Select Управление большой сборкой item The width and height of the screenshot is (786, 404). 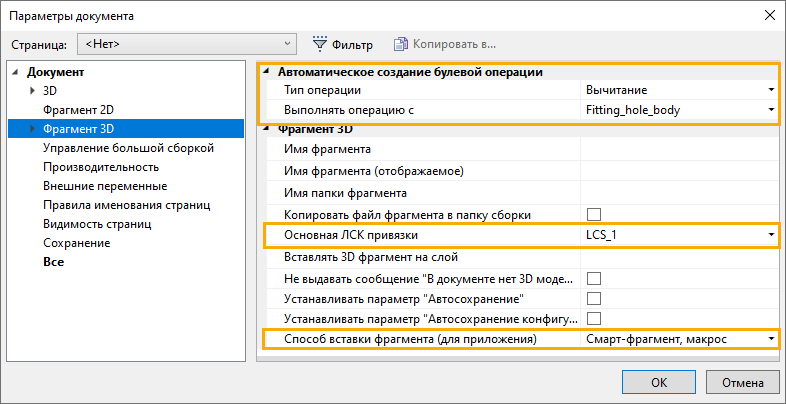pos(128,148)
